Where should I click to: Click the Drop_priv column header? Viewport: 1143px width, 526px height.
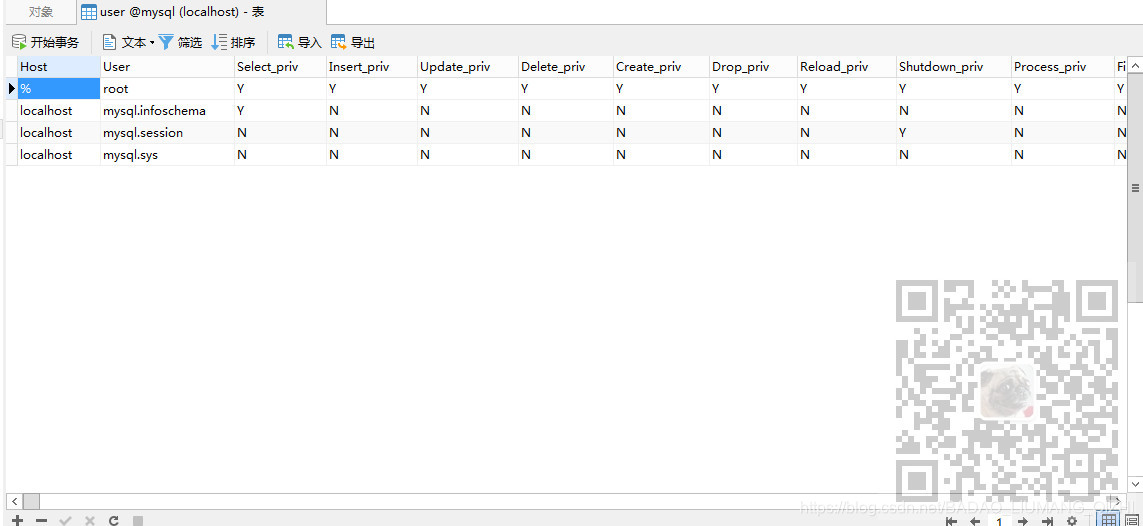click(753, 66)
